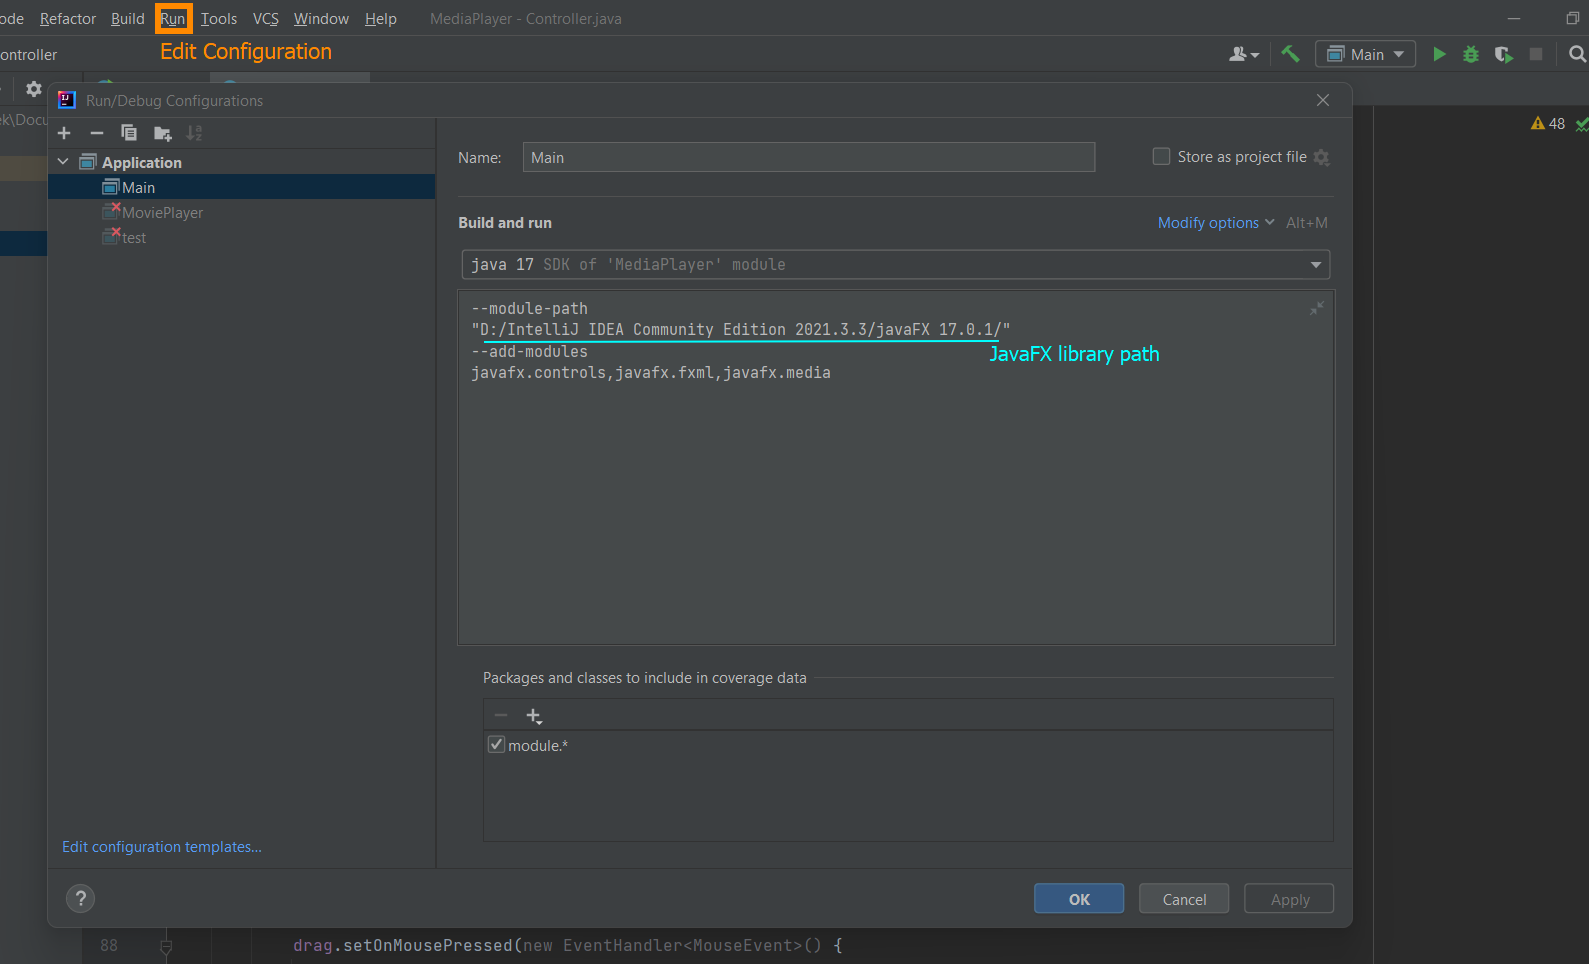Add a coverage package with plus icon
The height and width of the screenshot is (964, 1589).
tap(534, 716)
